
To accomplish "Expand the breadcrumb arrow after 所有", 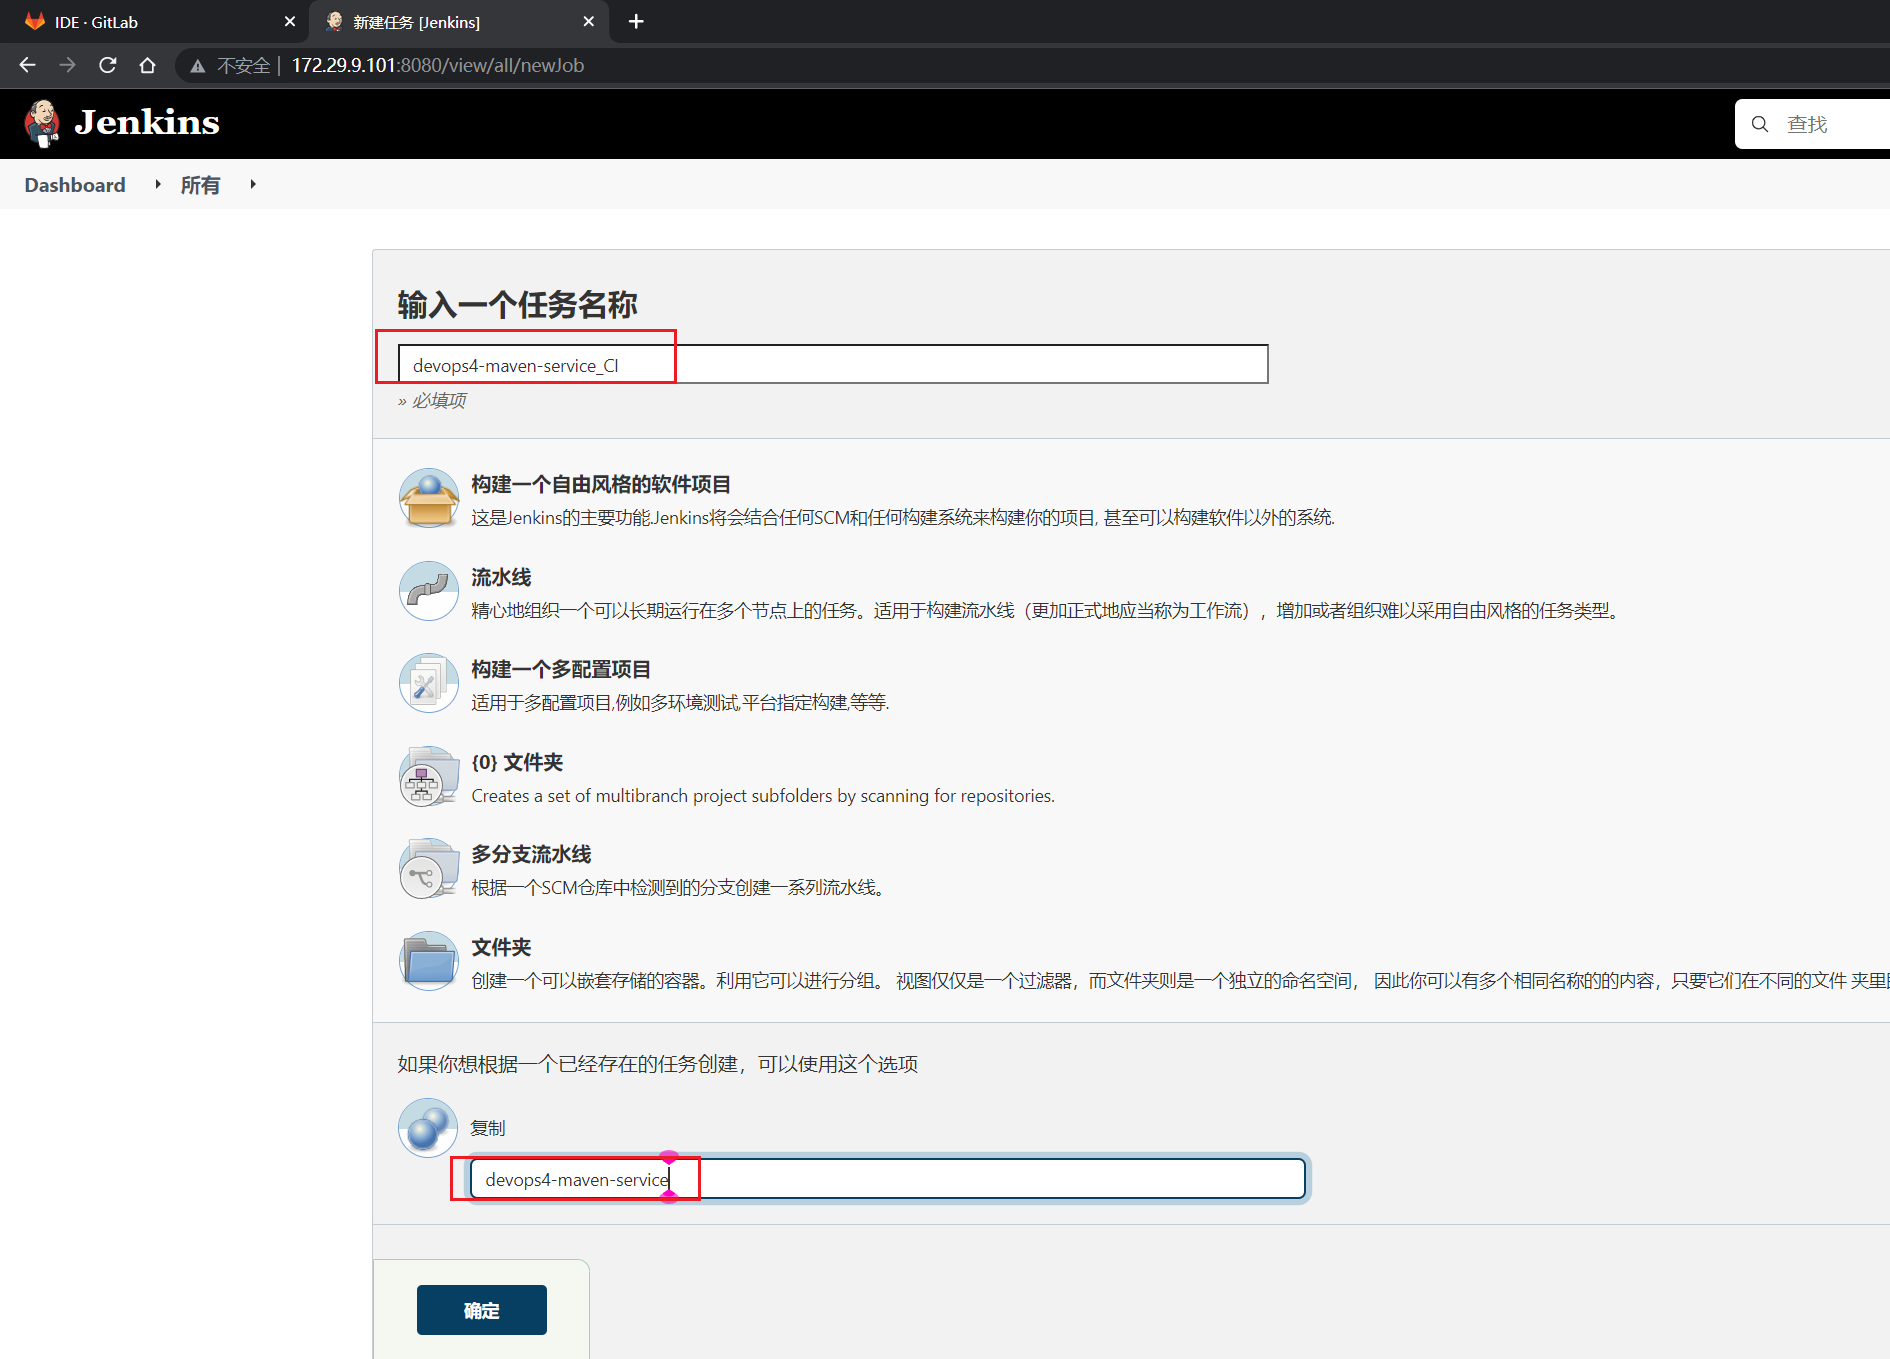I will click(252, 184).
